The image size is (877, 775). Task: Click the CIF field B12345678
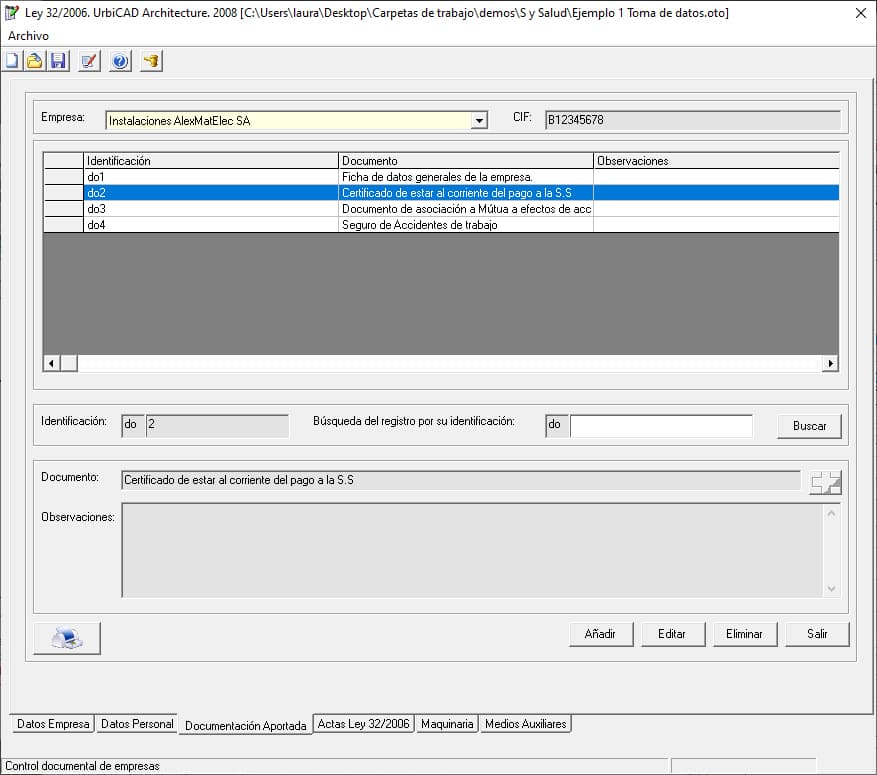coord(692,120)
